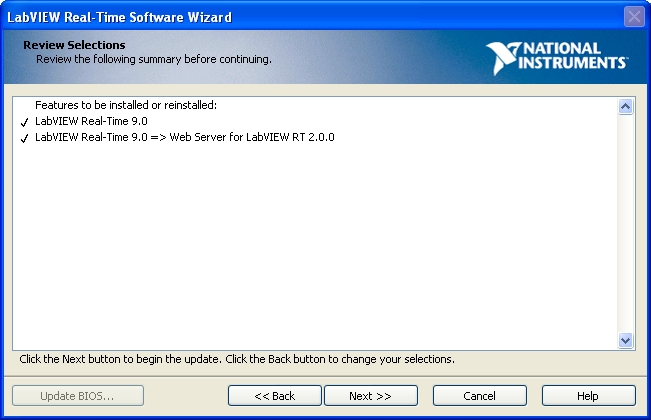Click 'Features to be installed or reinstalled:' heading
Viewport: 651px width, 420px height.
click(126, 105)
